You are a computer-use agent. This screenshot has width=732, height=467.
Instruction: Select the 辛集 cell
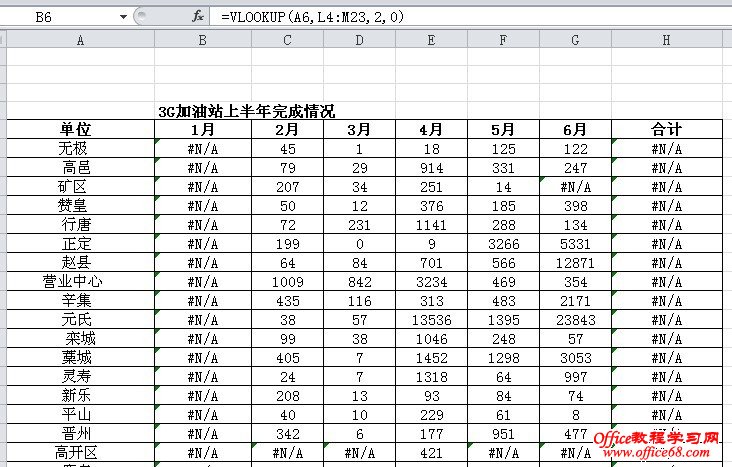click(x=80, y=301)
